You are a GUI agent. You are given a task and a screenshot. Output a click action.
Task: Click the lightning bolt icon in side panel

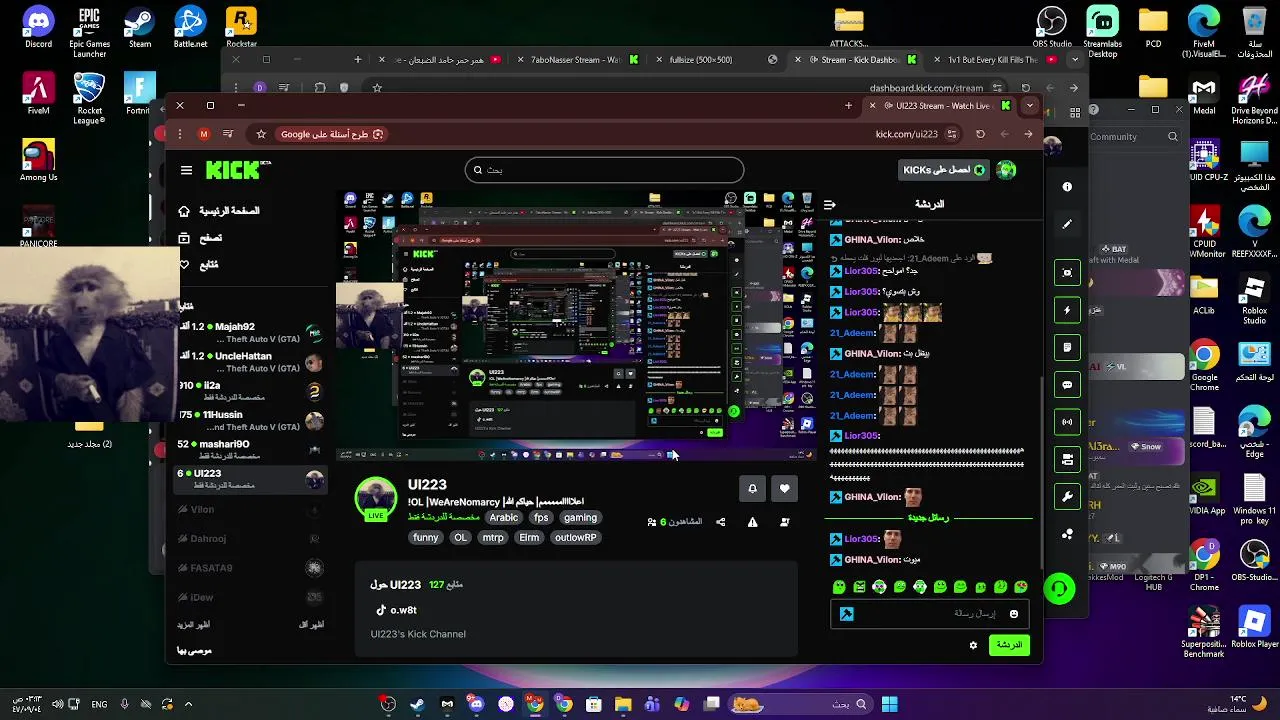pyautogui.click(x=1067, y=310)
